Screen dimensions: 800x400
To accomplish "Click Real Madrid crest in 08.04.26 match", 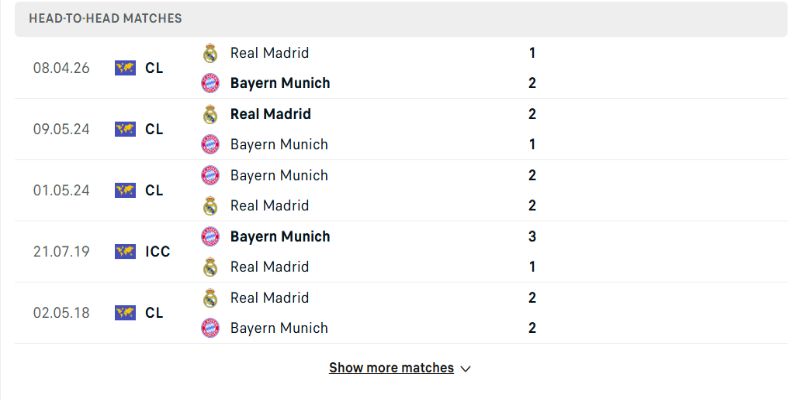I will click(x=210, y=53).
